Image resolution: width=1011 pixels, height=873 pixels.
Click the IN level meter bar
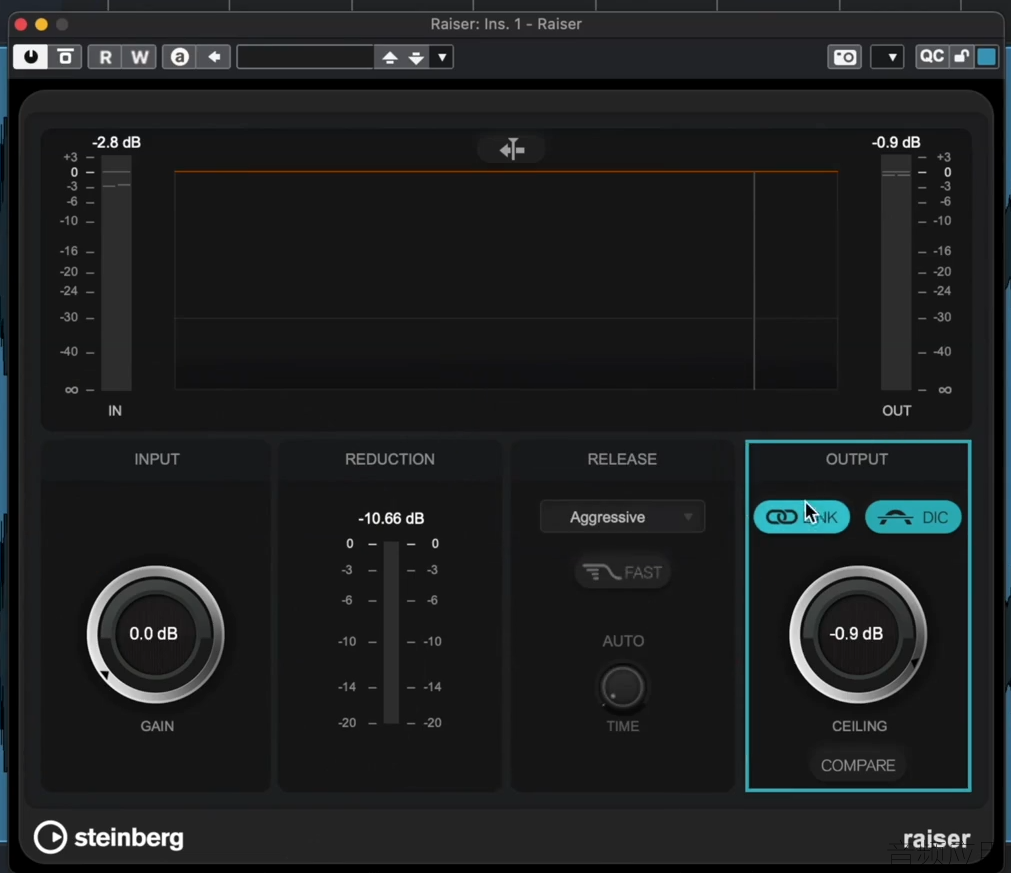(x=116, y=273)
